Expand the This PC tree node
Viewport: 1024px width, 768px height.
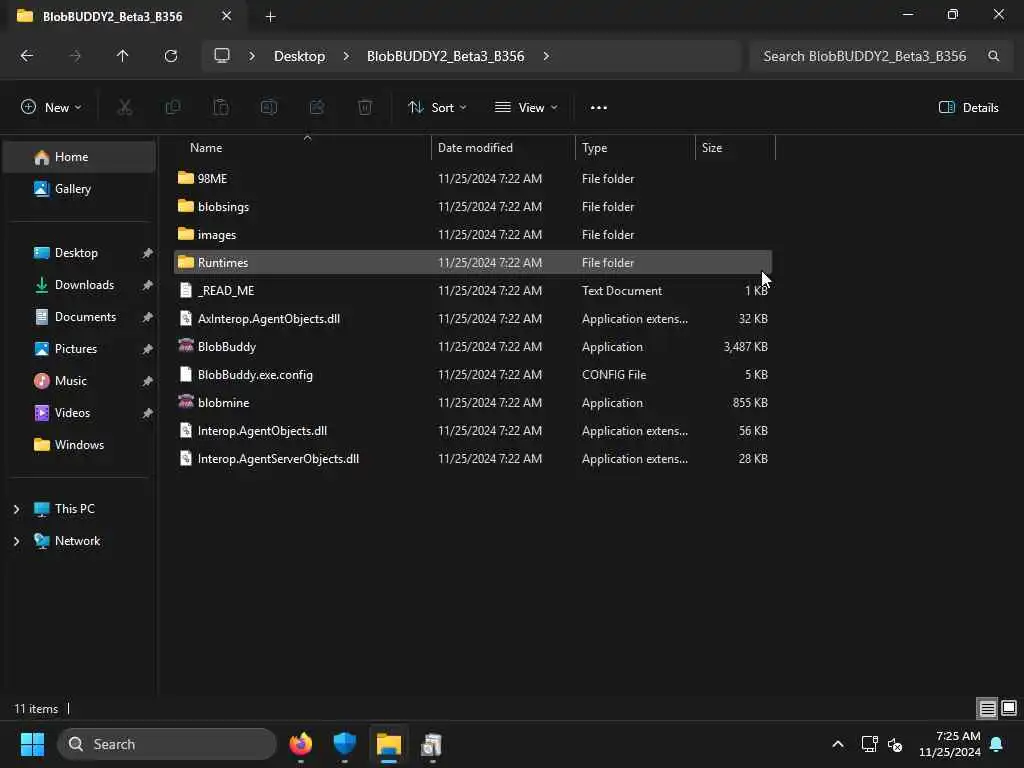click(x=16, y=509)
